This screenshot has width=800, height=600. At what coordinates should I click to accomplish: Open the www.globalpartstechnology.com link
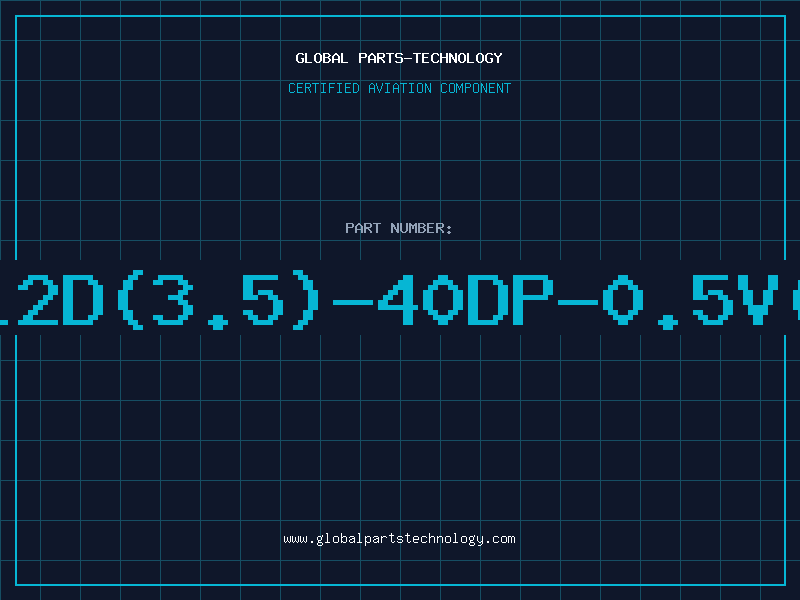tap(399, 539)
